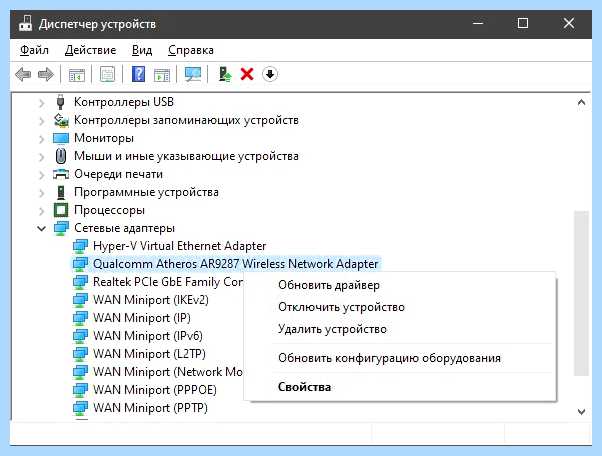Click the red X uninstall device icon
The height and width of the screenshot is (456, 602).
click(x=247, y=74)
